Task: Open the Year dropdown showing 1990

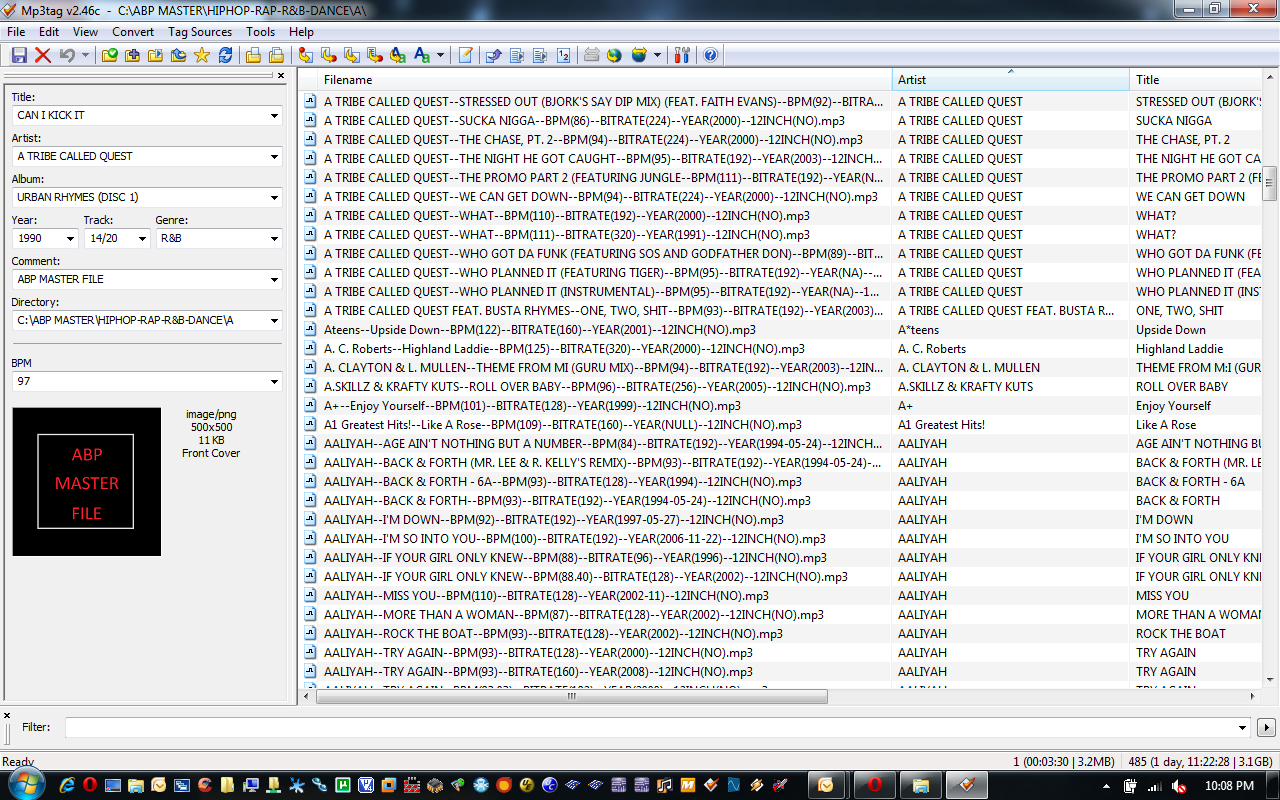Action: 70,239
